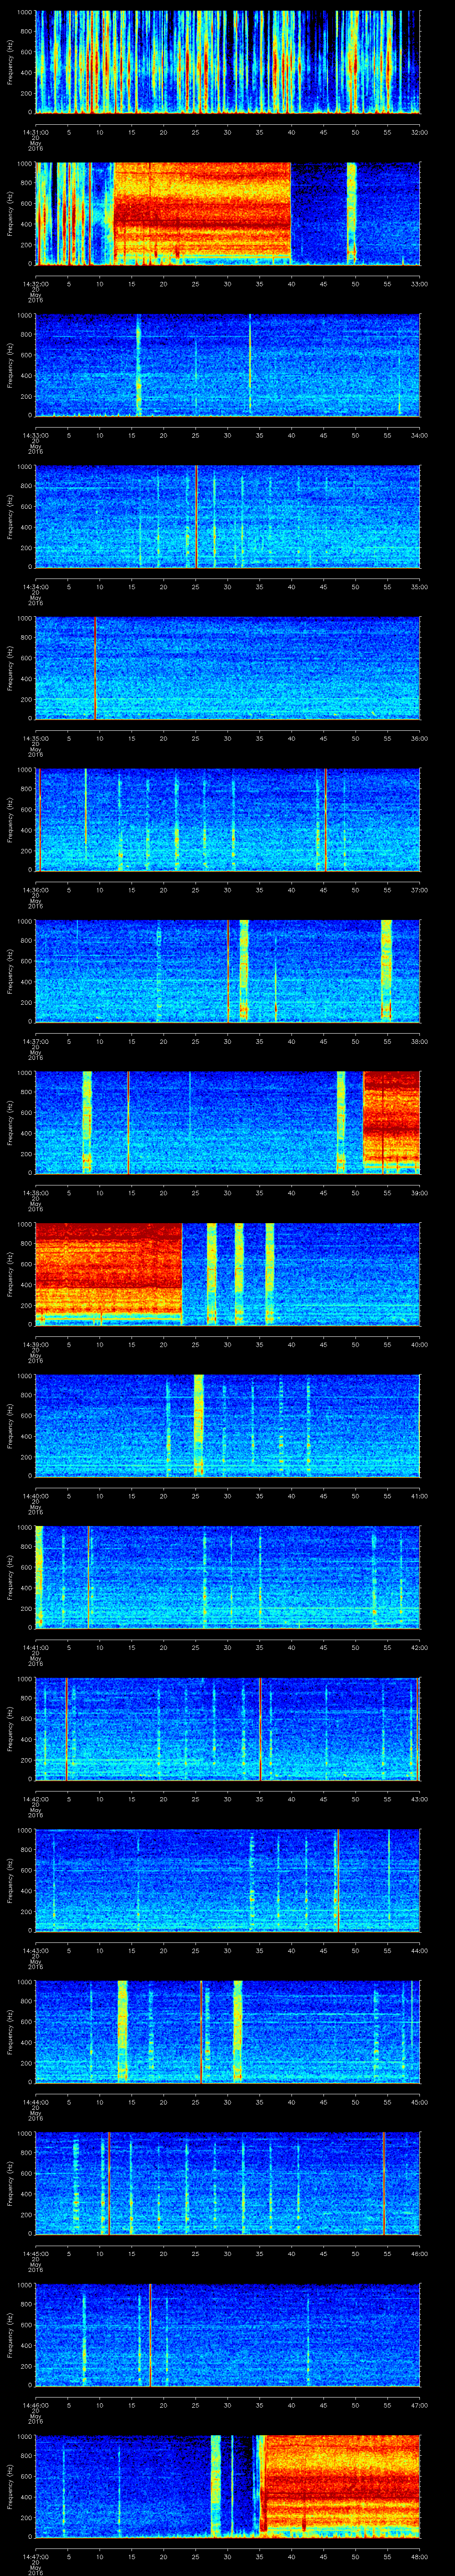The width and height of the screenshot is (455, 2576).
Task: Click the 14:31:00 start time label
Action: [35, 132]
